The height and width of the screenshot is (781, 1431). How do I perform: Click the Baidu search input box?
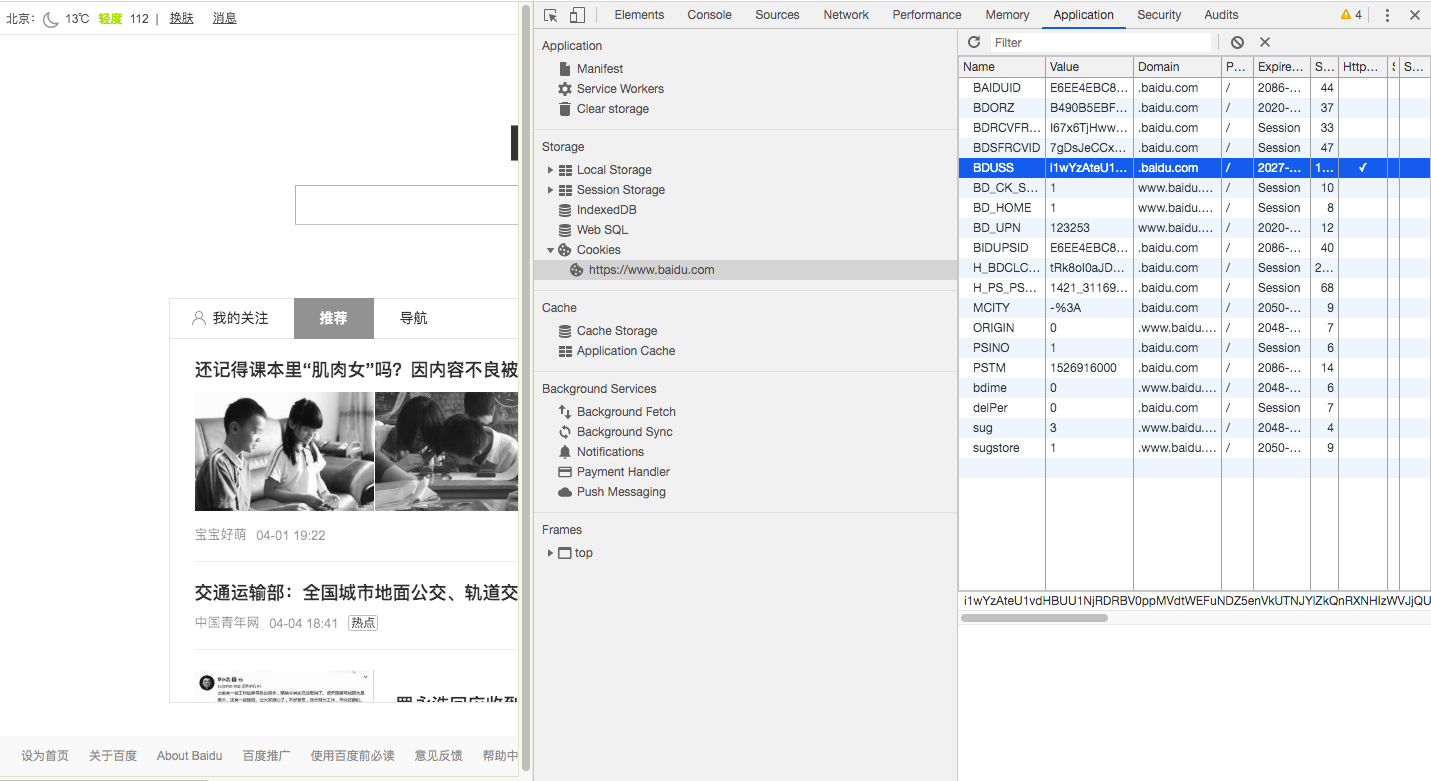click(x=406, y=205)
